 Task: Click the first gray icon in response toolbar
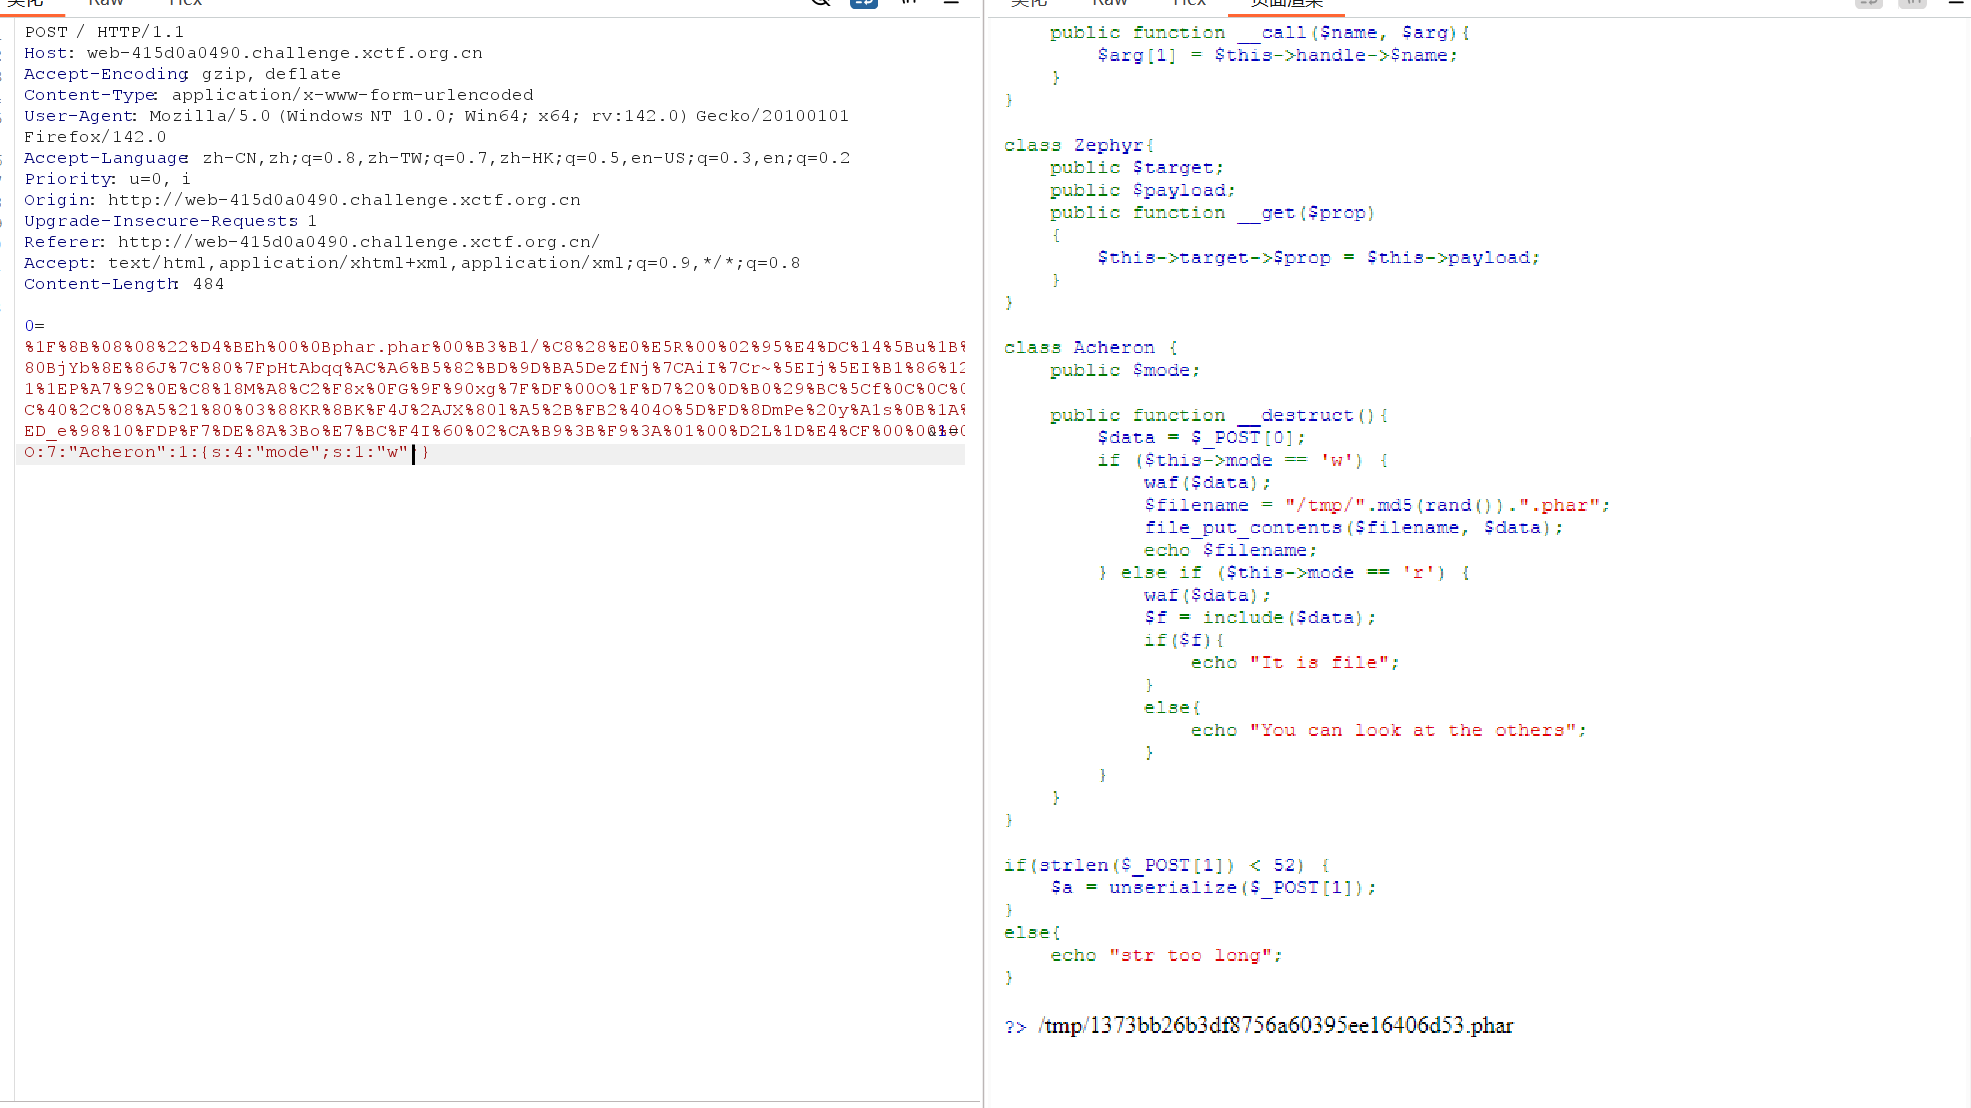(1868, 3)
